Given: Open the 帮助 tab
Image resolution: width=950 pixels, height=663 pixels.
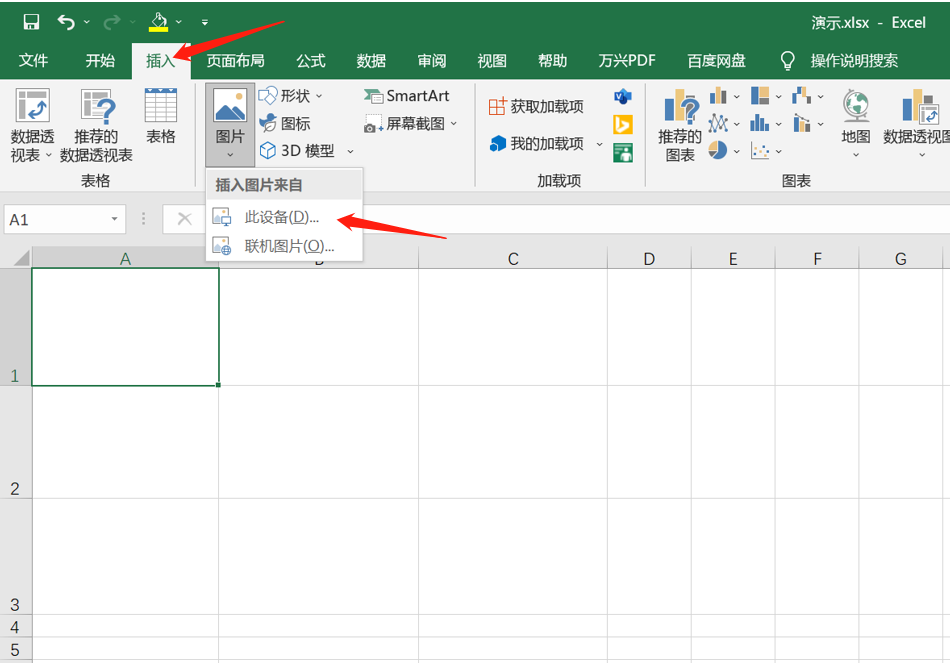Looking at the screenshot, I should 553,61.
